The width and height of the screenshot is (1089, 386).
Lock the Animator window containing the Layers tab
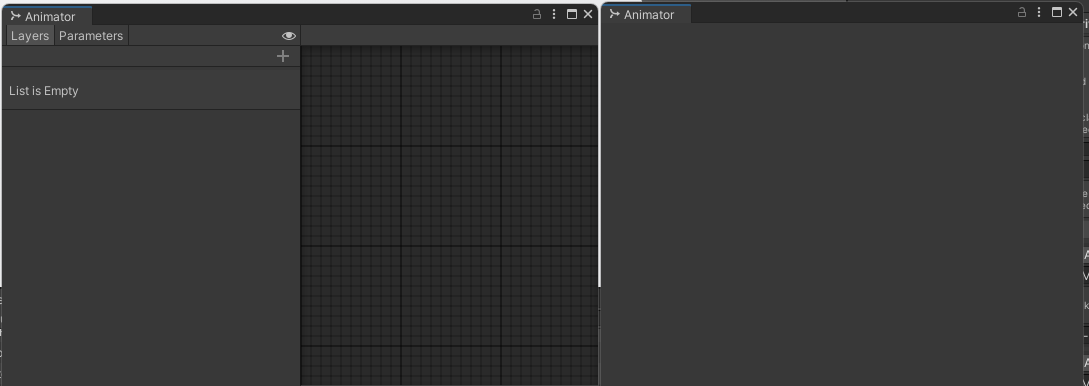click(537, 14)
